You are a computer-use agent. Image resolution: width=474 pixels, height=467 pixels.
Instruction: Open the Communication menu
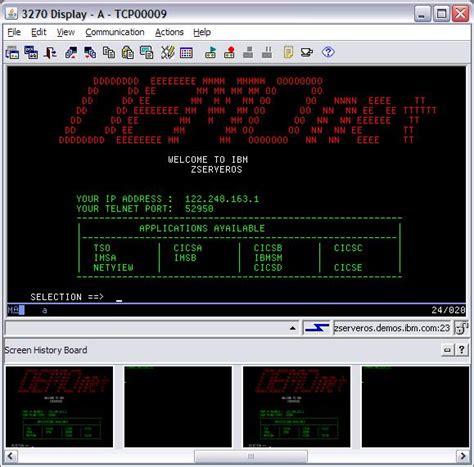point(115,32)
